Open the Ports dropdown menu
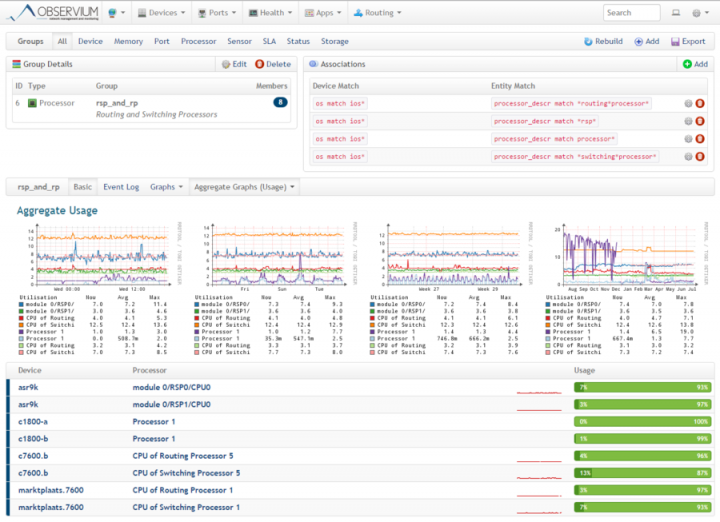 (x=217, y=13)
